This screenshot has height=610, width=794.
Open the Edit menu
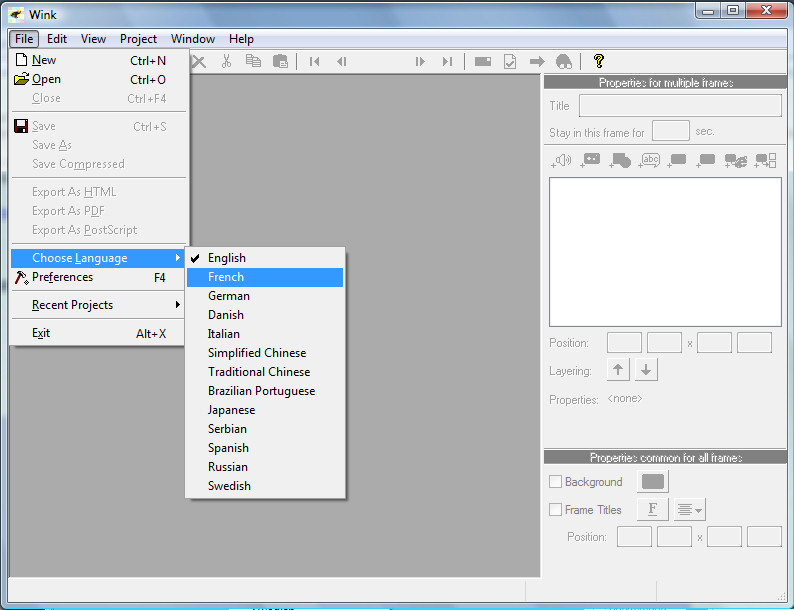tap(57, 39)
